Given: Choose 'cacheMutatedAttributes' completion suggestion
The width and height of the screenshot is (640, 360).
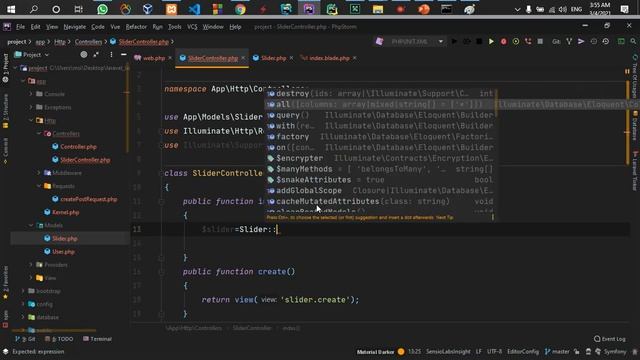Looking at the screenshot, I should pos(380,202).
